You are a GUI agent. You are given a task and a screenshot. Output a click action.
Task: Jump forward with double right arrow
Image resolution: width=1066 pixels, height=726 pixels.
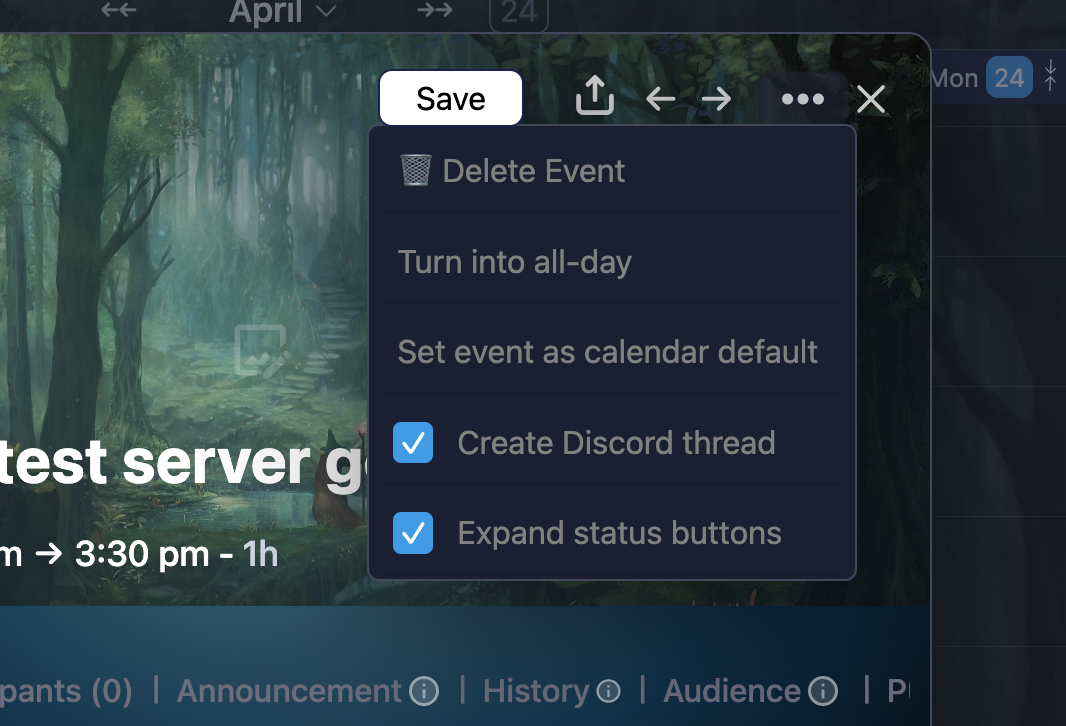pyautogui.click(x=434, y=10)
